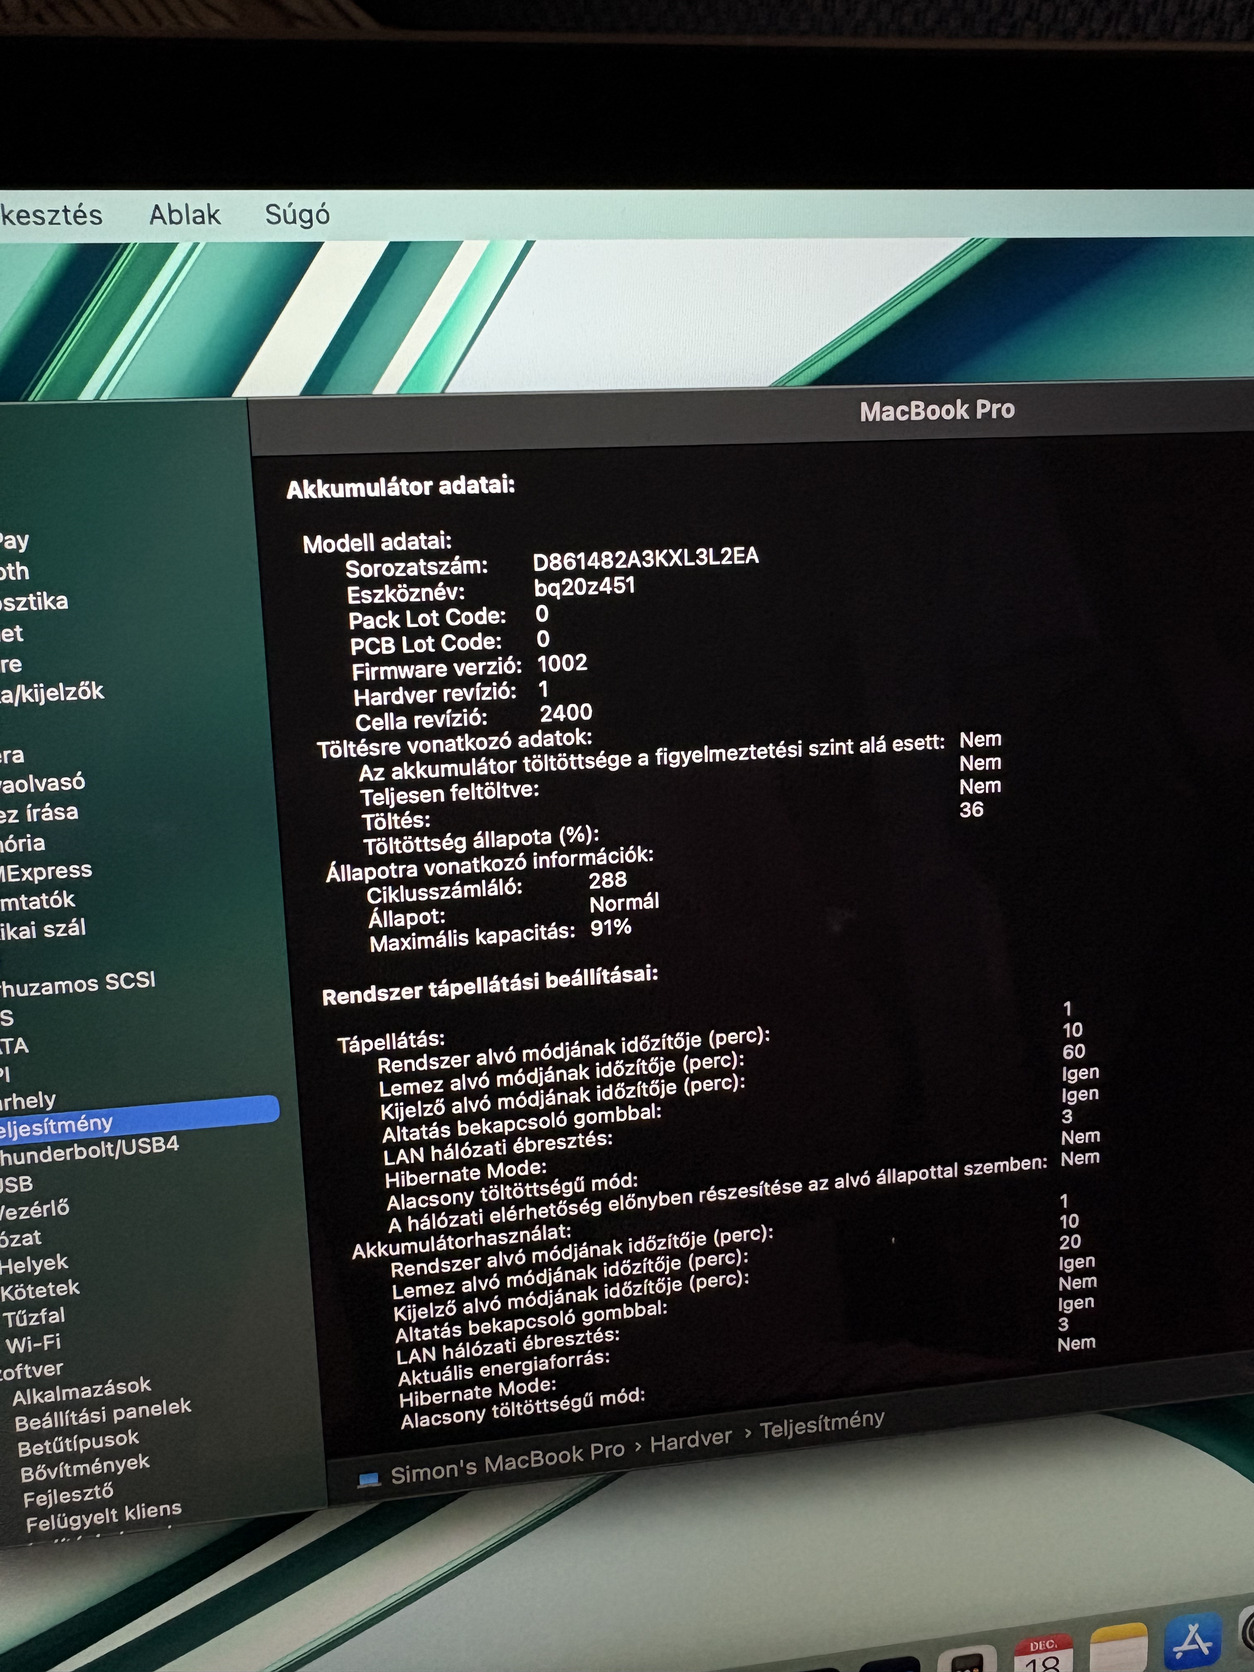
Task: Select Felügyelt kliens in the sidebar
Action: coord(104,1516)
